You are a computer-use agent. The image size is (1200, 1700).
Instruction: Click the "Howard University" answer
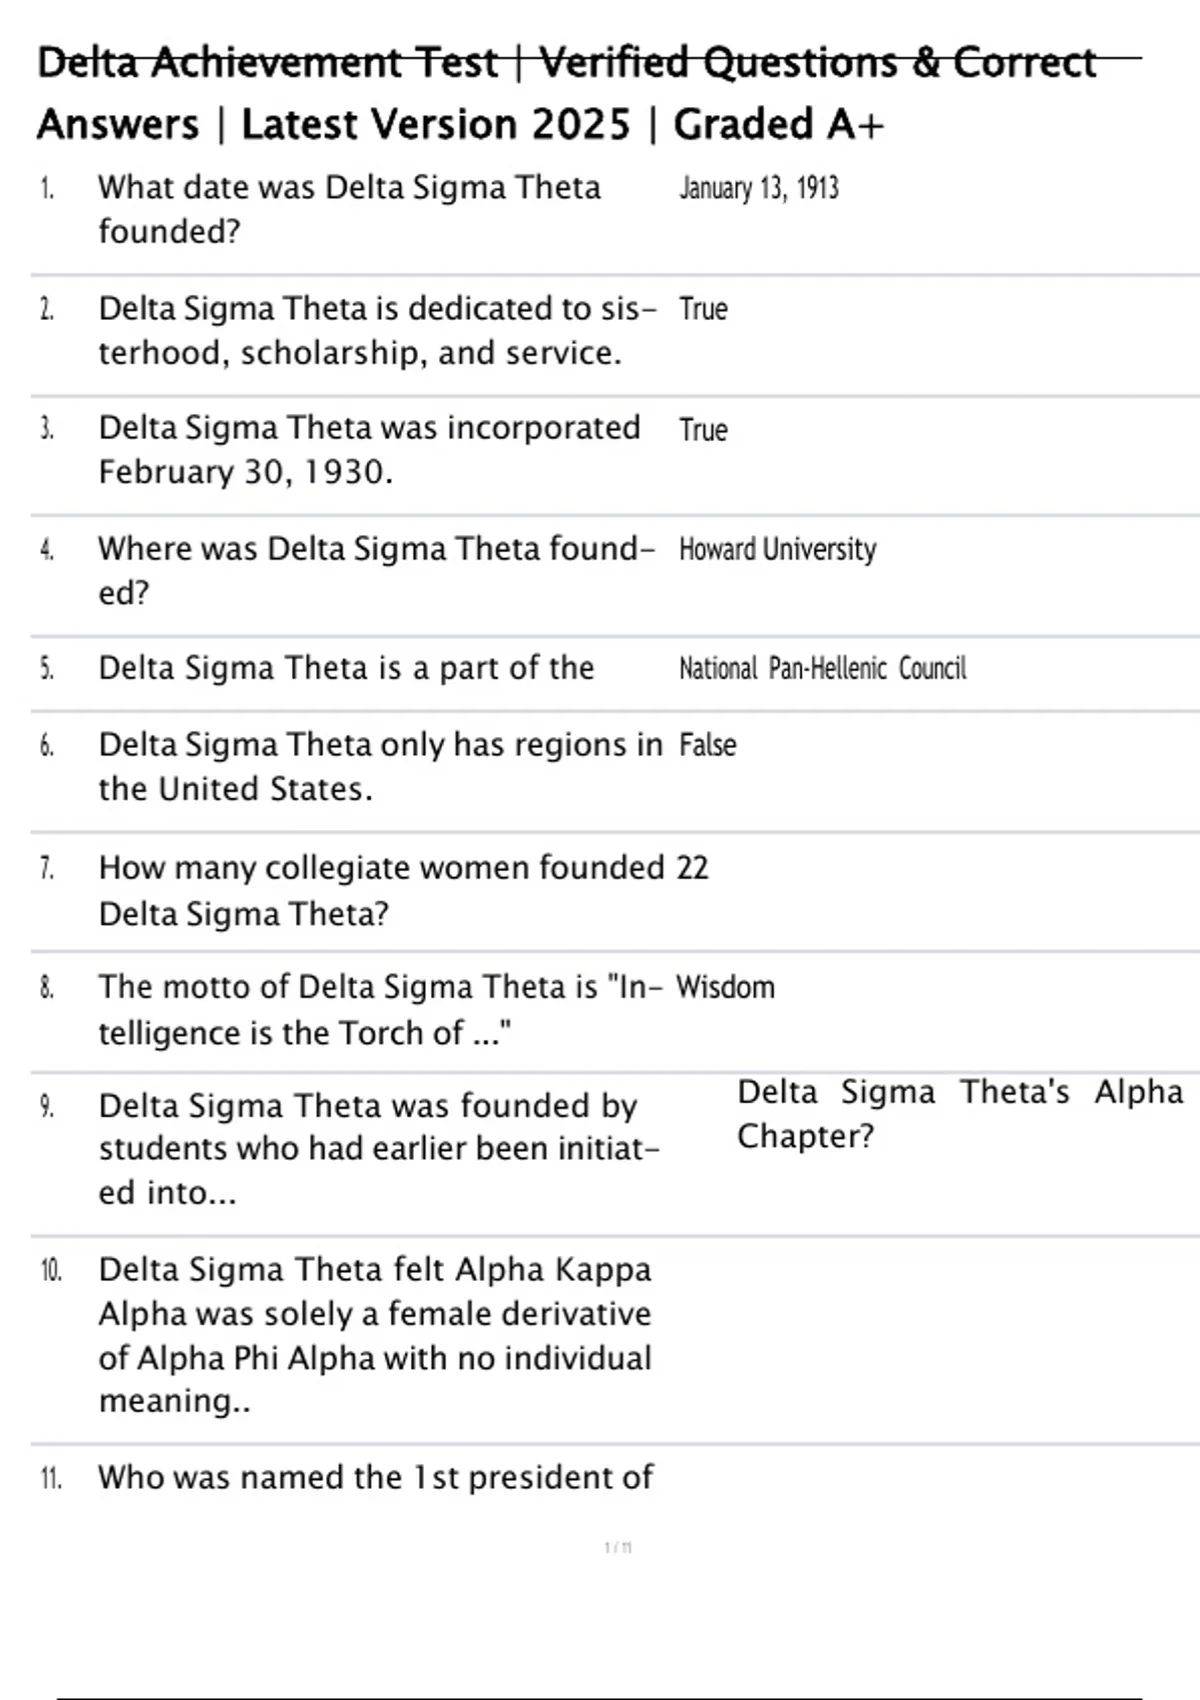tap(777, 549)
